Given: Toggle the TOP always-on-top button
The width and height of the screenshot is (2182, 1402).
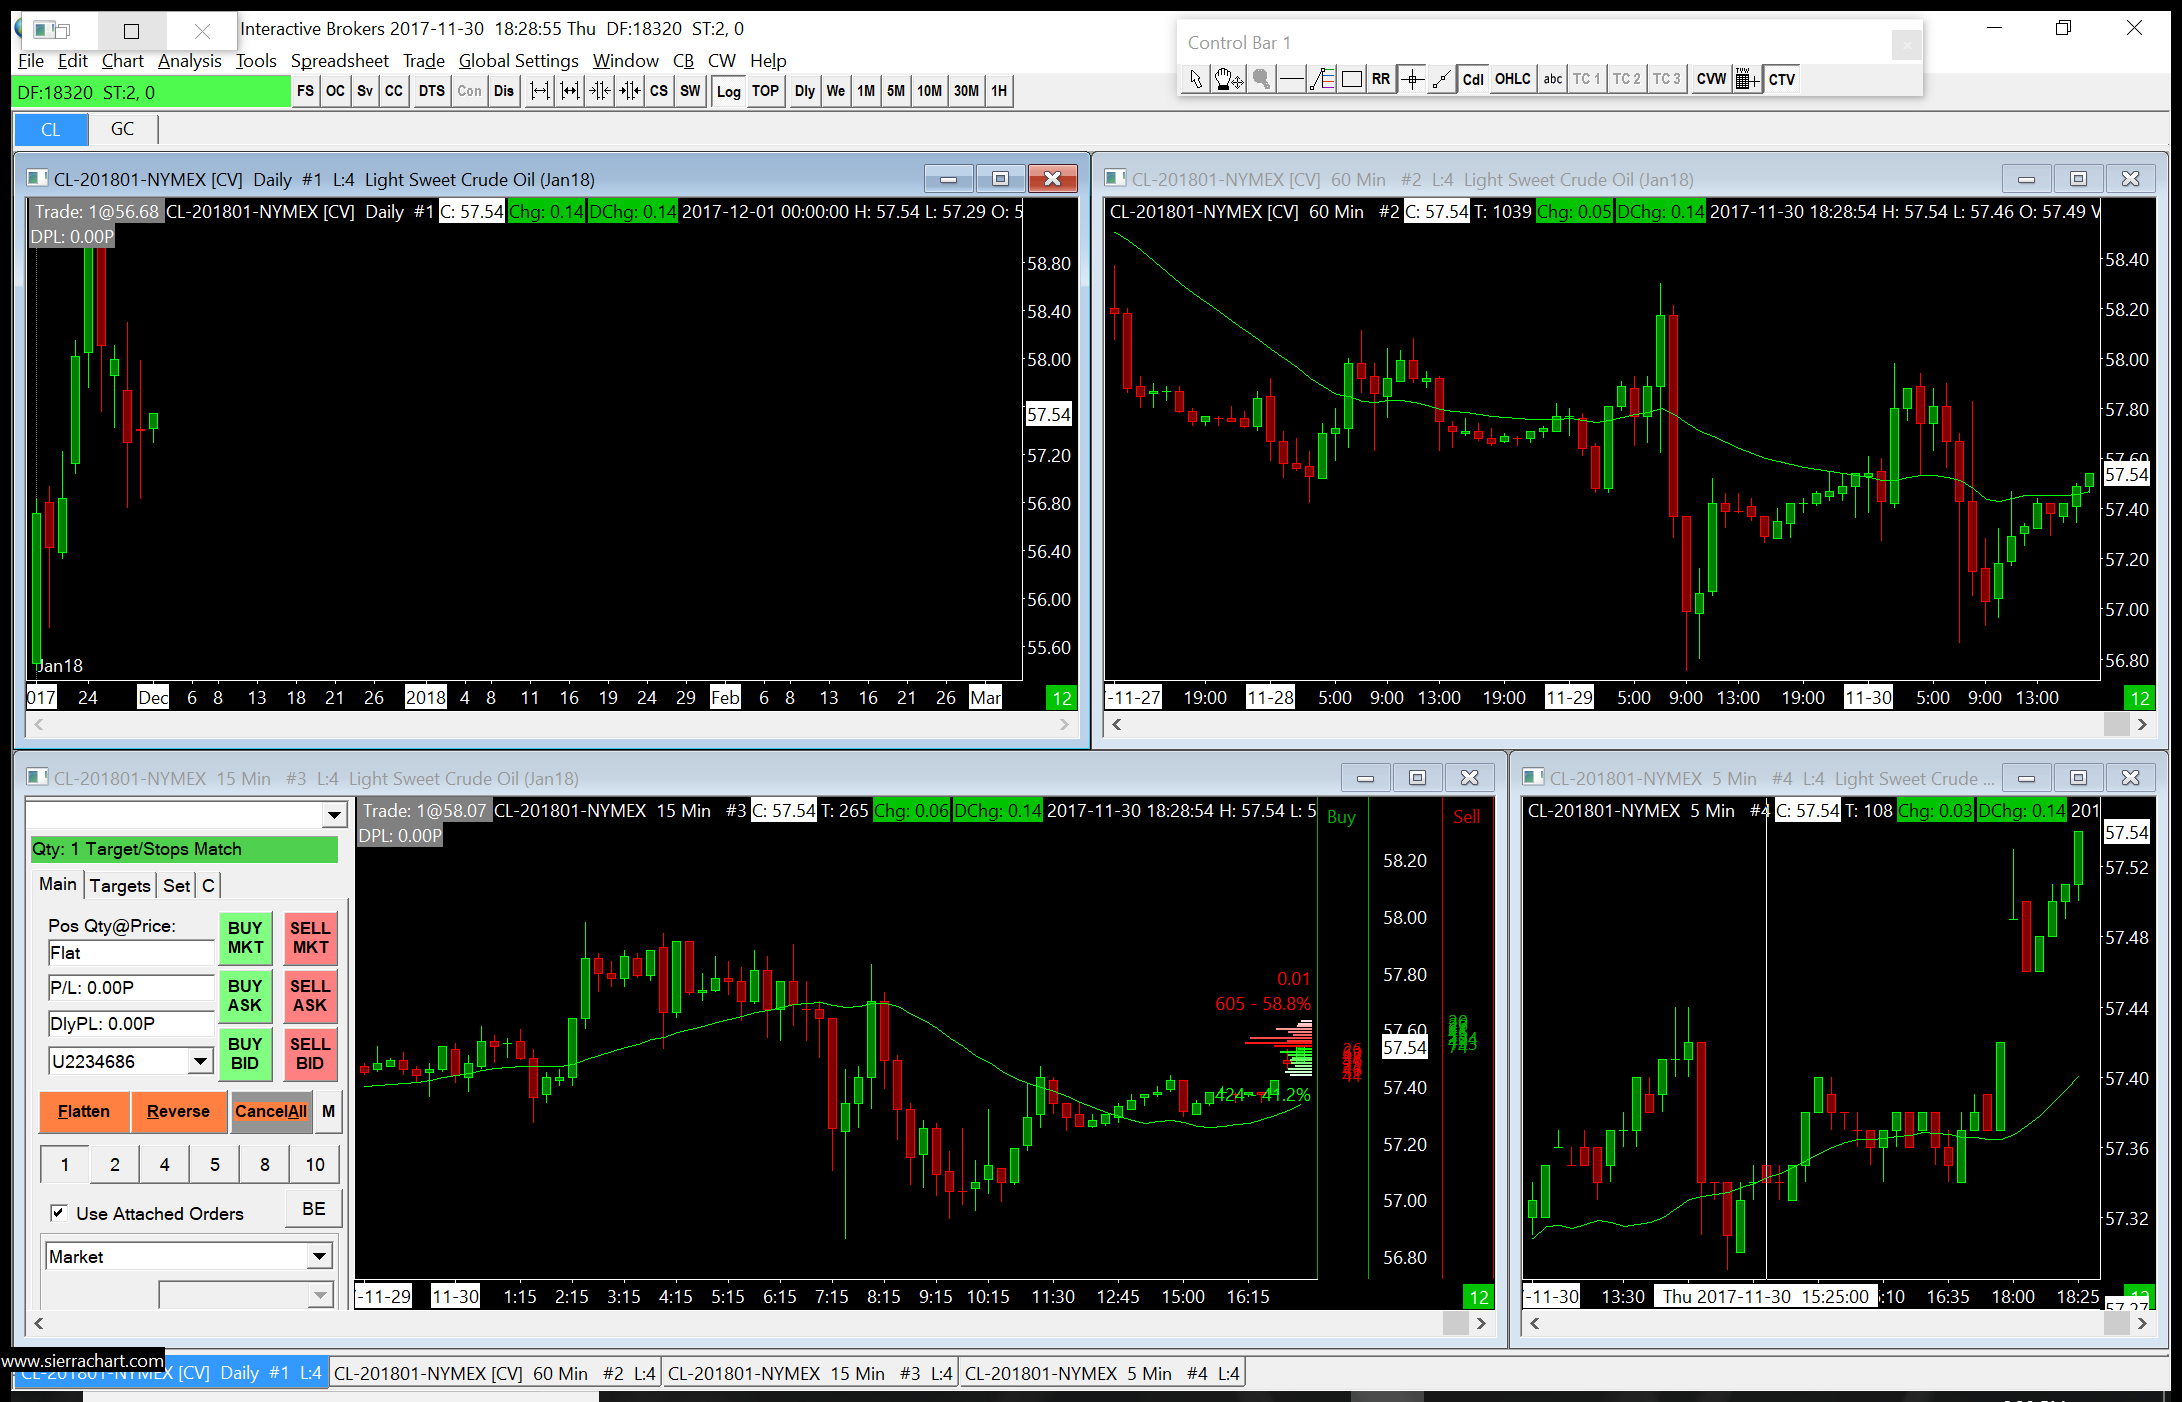Looking at the screenshot, I should 765,91.
